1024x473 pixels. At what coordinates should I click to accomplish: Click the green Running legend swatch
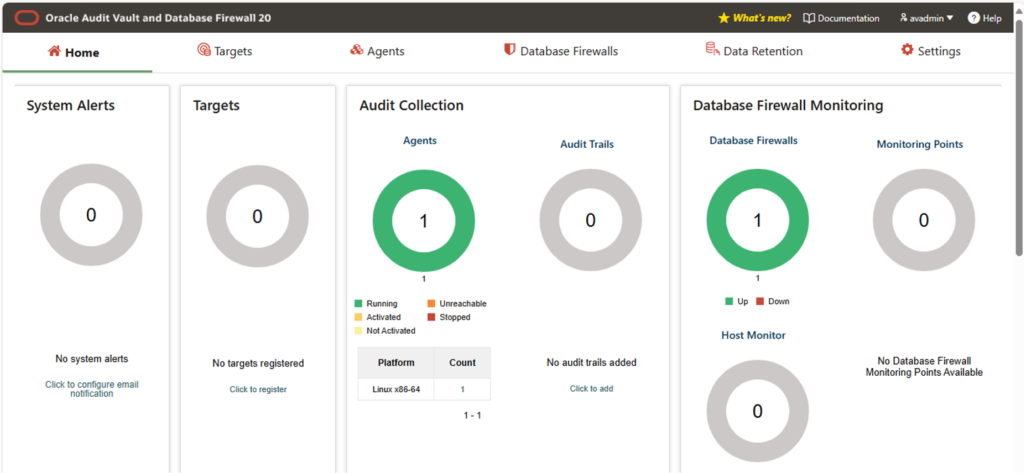(358, 304)
